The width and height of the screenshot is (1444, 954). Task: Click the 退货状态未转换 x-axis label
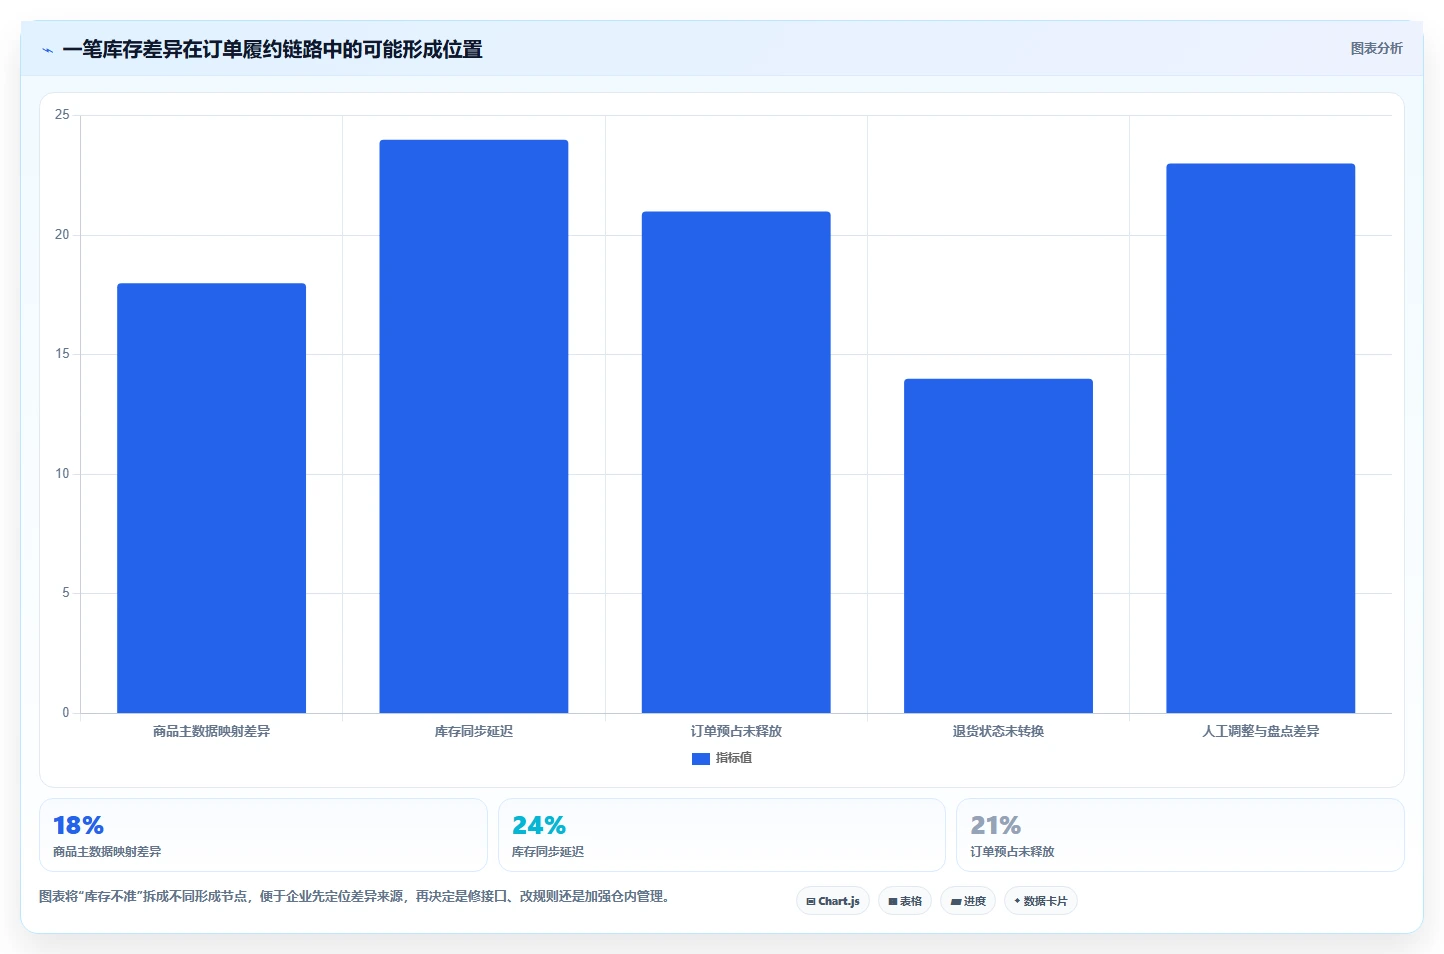tap(998, 731)
